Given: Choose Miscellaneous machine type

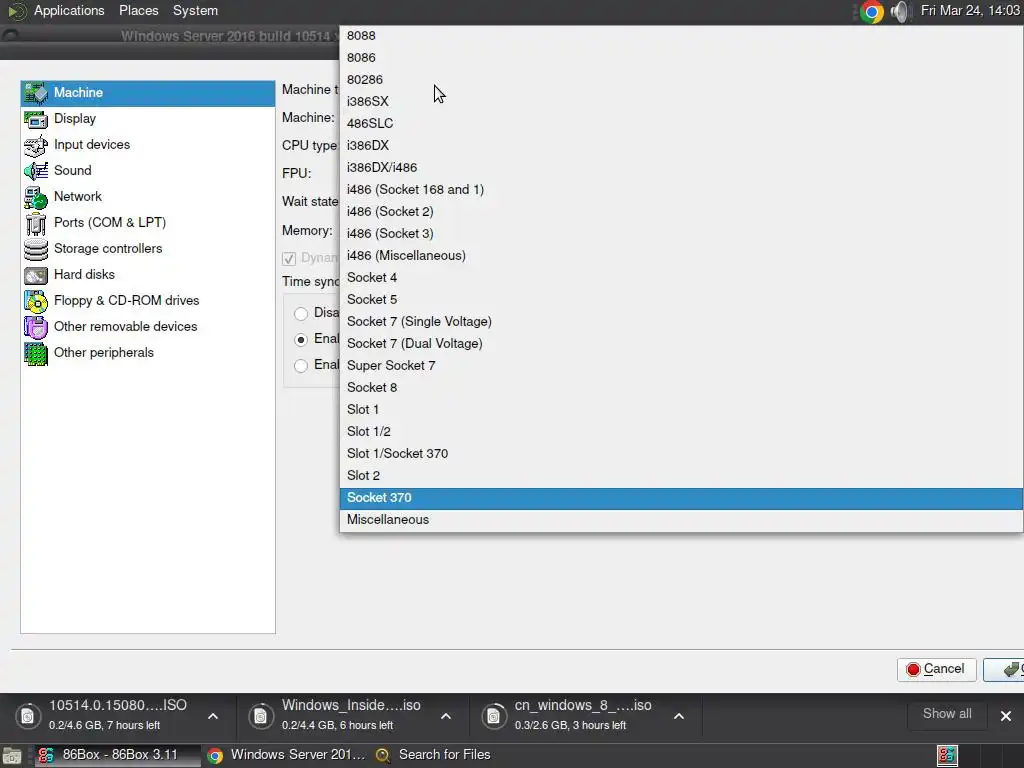Looking at the screenshot, I should click(x=681, y=520).
